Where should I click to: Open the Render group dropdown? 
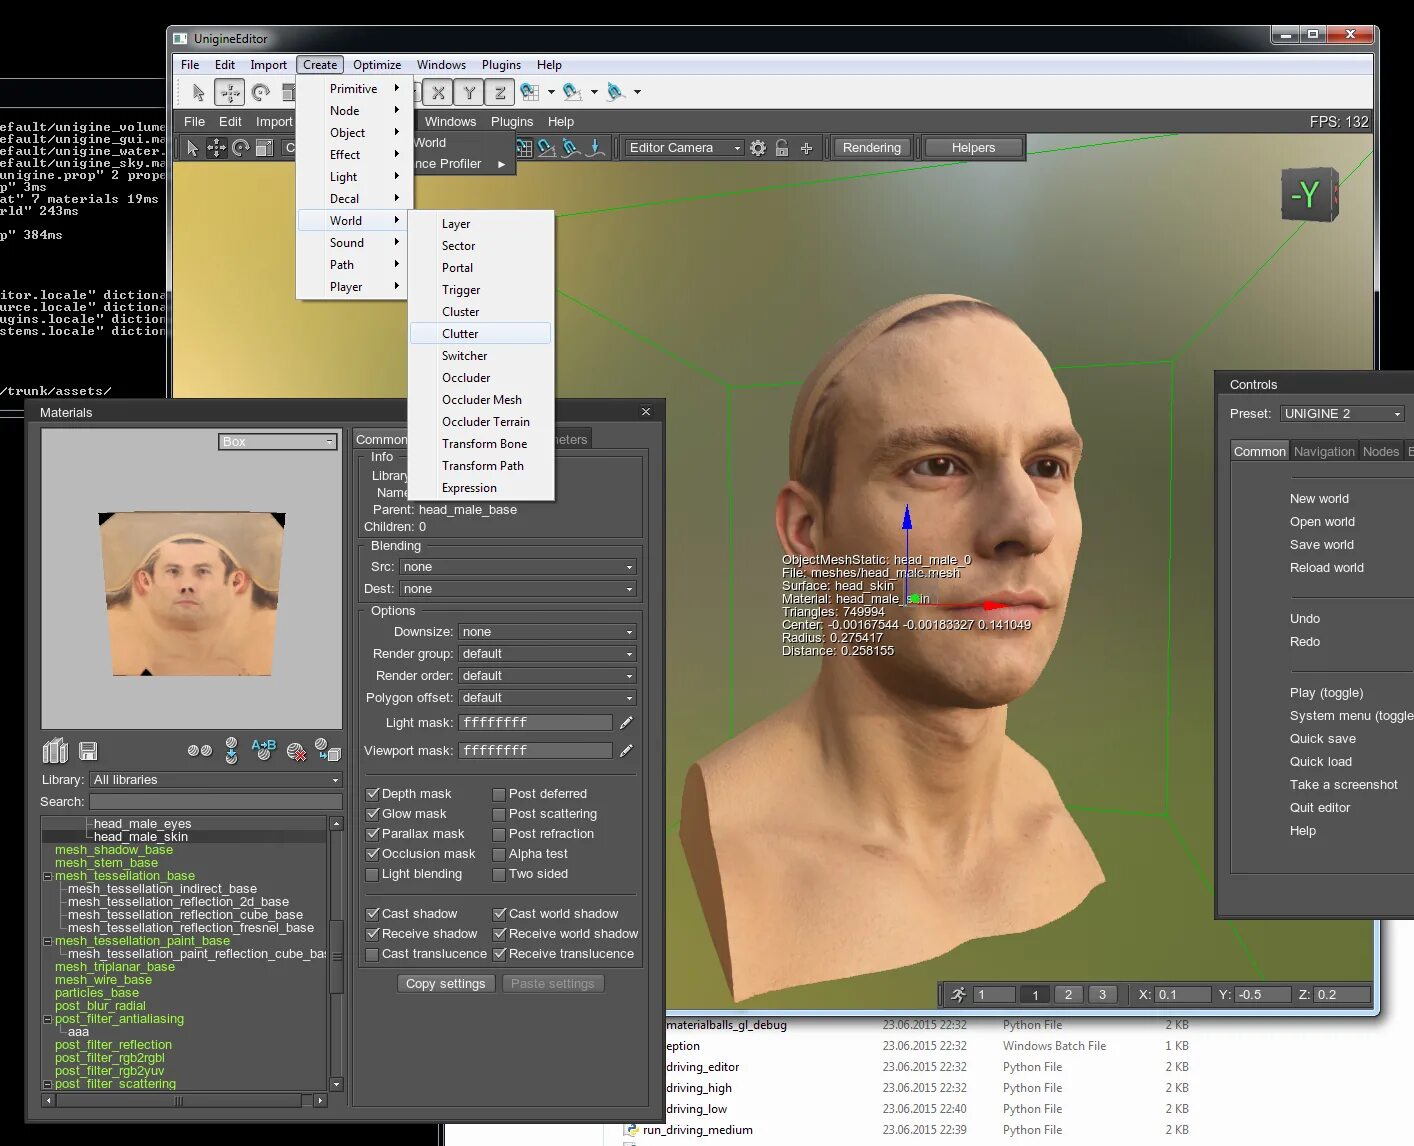pos(547,654)
